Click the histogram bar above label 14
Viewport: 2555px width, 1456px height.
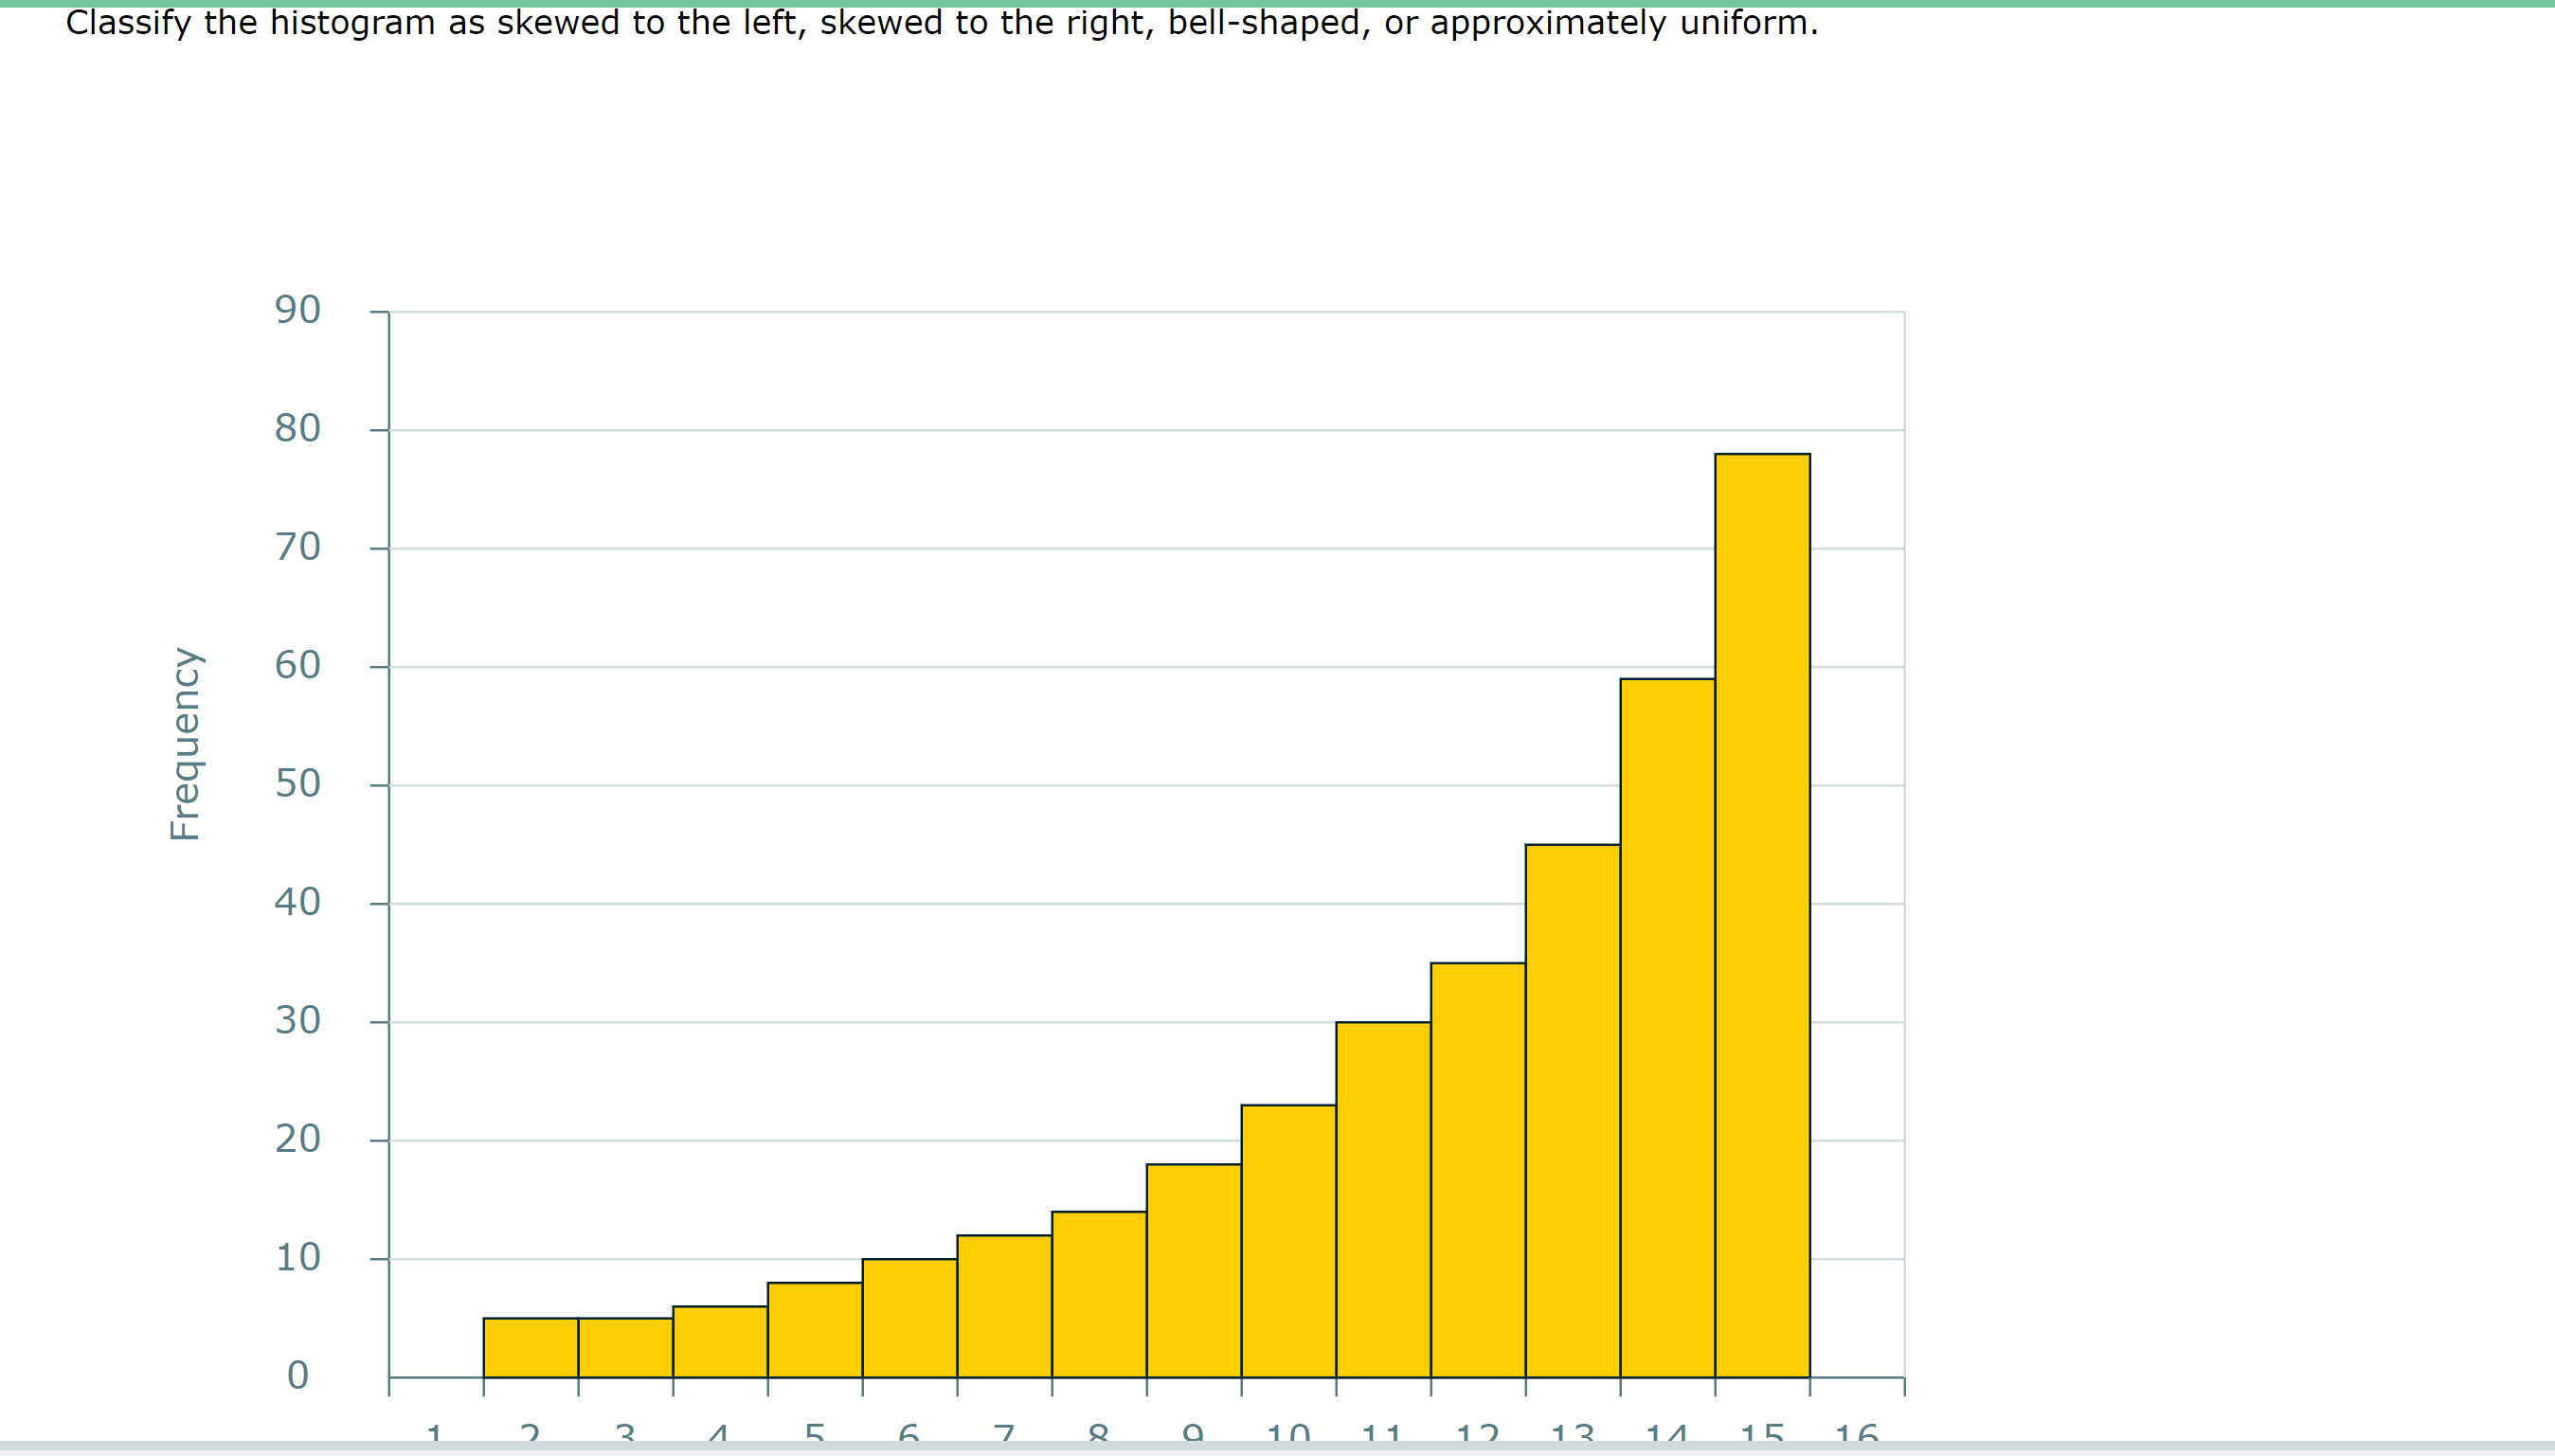pyautogui.click(x=1667, y=1028)
